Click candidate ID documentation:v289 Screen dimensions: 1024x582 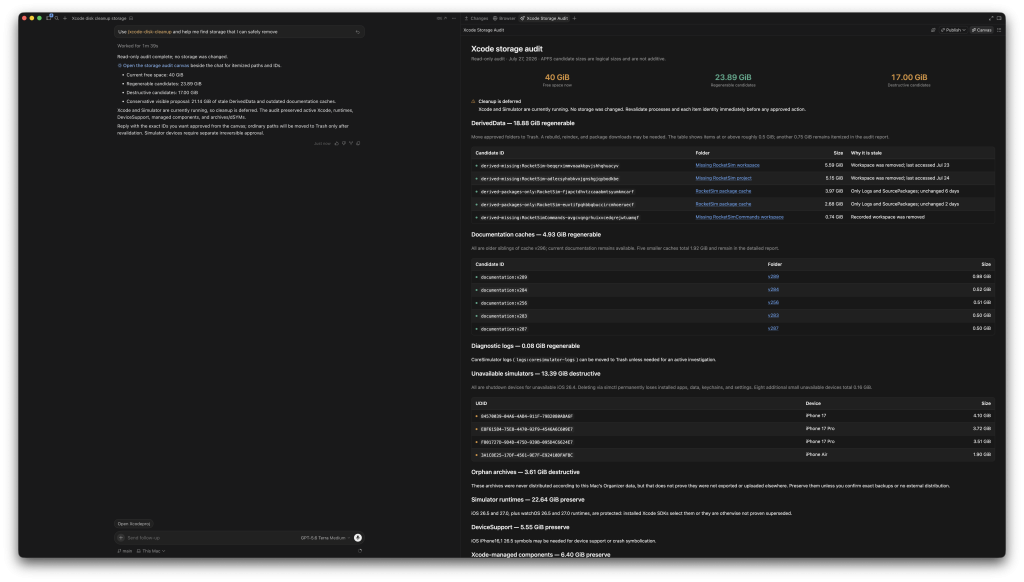tap(504, 277)
